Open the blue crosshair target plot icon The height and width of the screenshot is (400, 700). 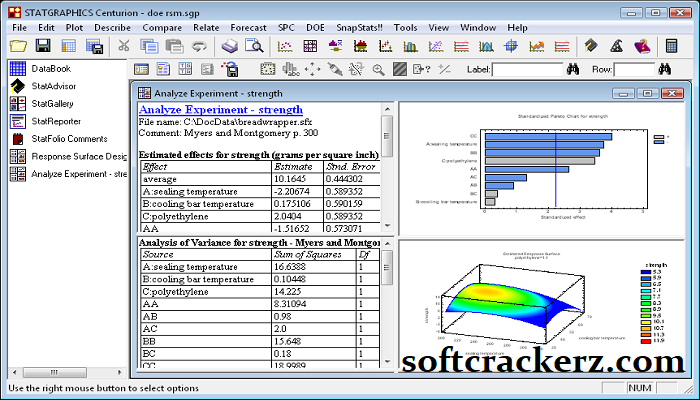pyautogui.click(x=511, y=46)
